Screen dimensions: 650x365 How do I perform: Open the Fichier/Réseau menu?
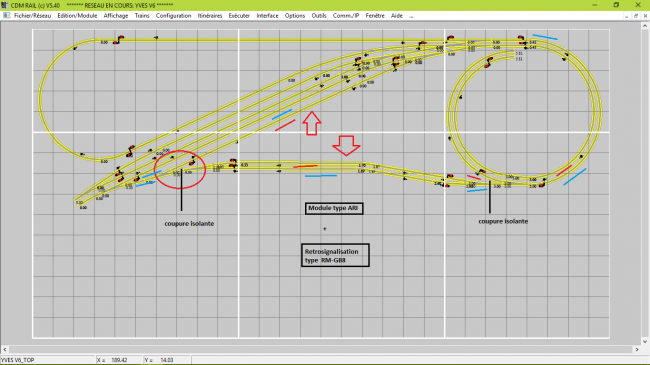point(32,16)
